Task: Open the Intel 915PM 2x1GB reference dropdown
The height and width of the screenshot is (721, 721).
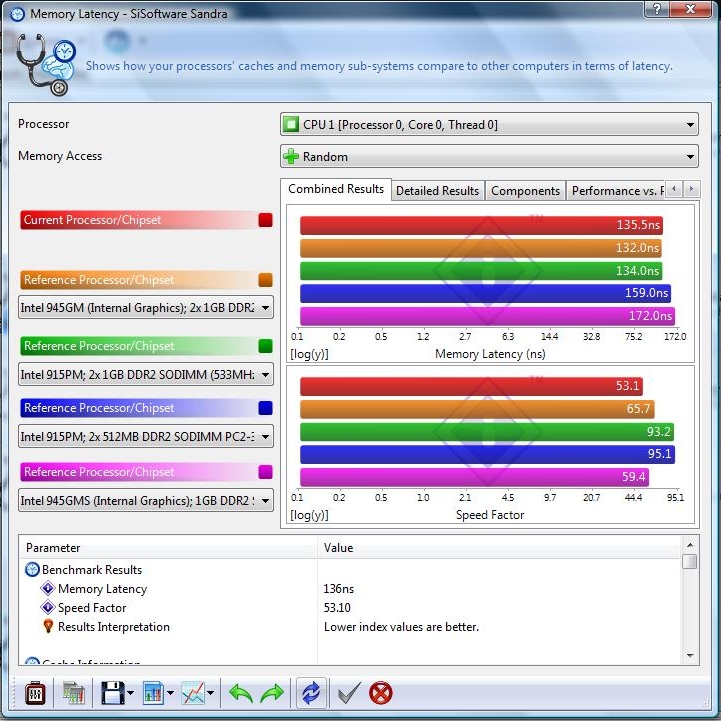Action: click(146, 374)
